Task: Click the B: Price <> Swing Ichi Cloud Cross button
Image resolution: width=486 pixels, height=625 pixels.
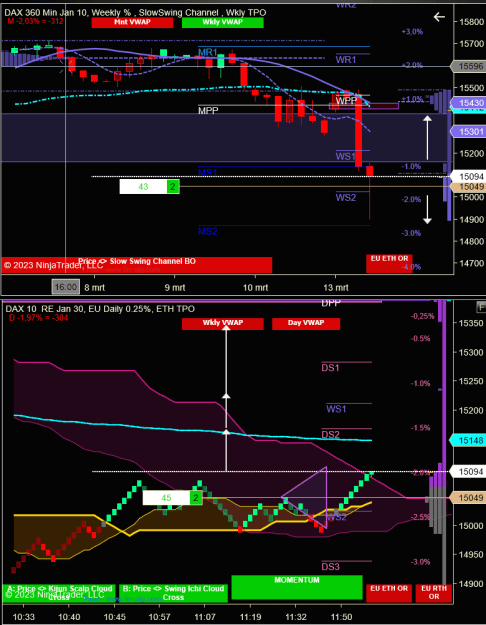Action: point(173,593)
